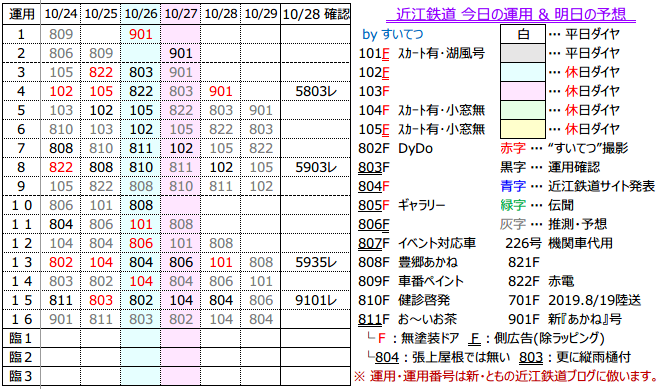Click the 102F legend entry
Screen dimensions: 669x389
click(374, 72)
